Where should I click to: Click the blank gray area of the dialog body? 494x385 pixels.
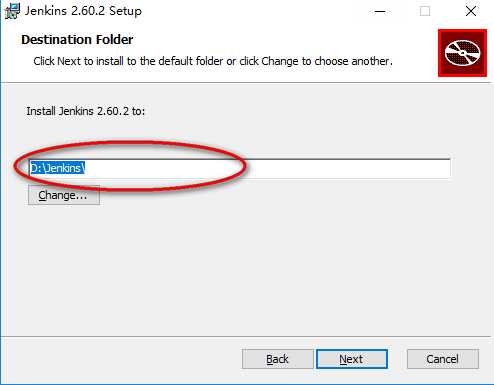pos(247,267)
